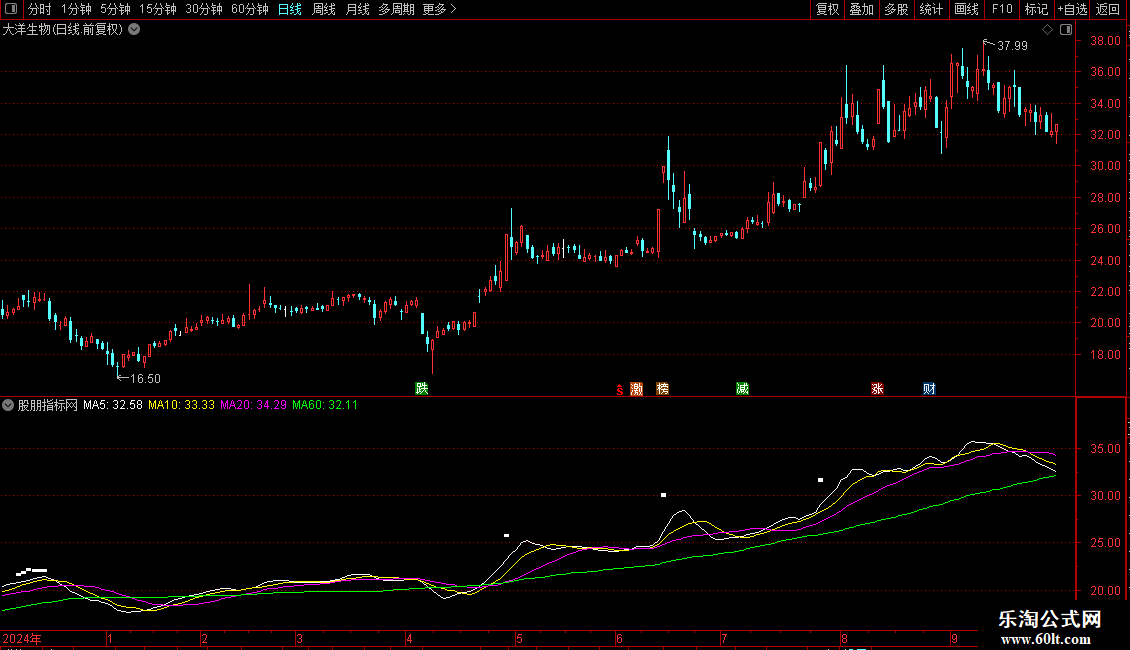Toggle the 叠加 overlay button
The image size is (1130, 650).
pos(861,9)
